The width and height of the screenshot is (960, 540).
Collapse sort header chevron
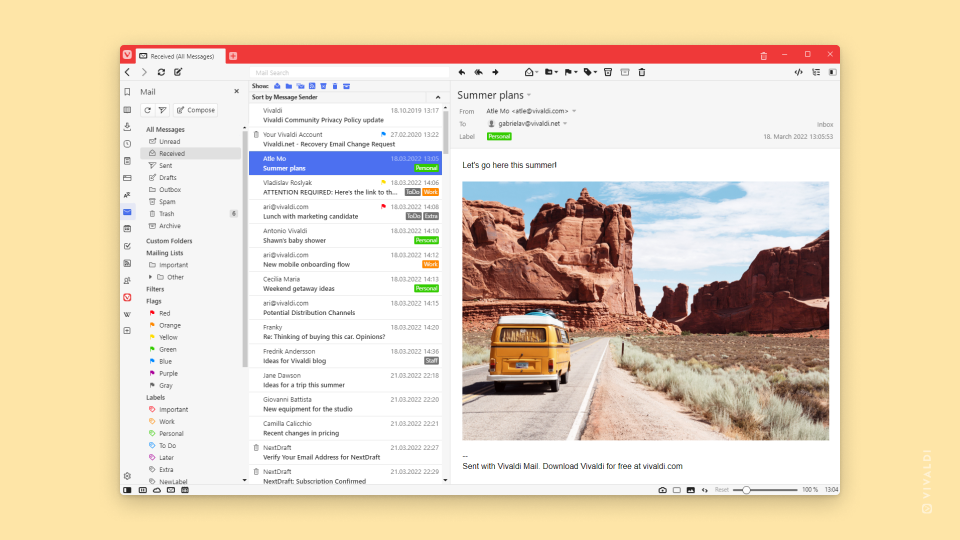click(438, 97)
